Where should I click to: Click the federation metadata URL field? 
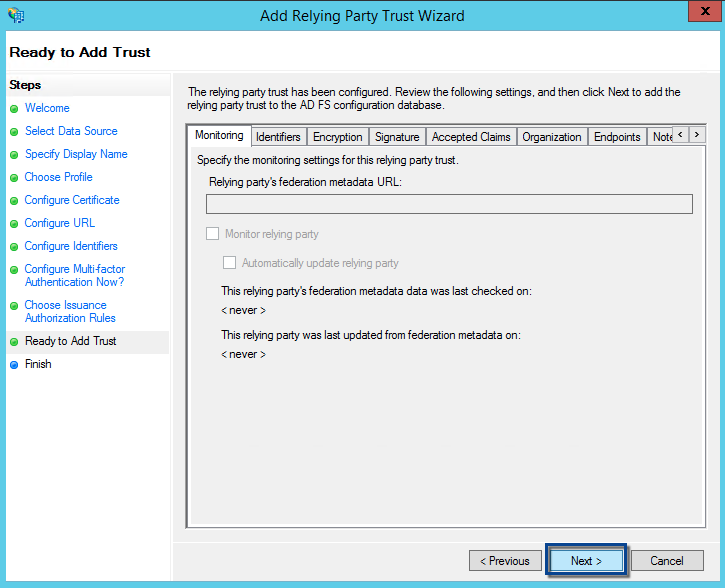[449, 204]
